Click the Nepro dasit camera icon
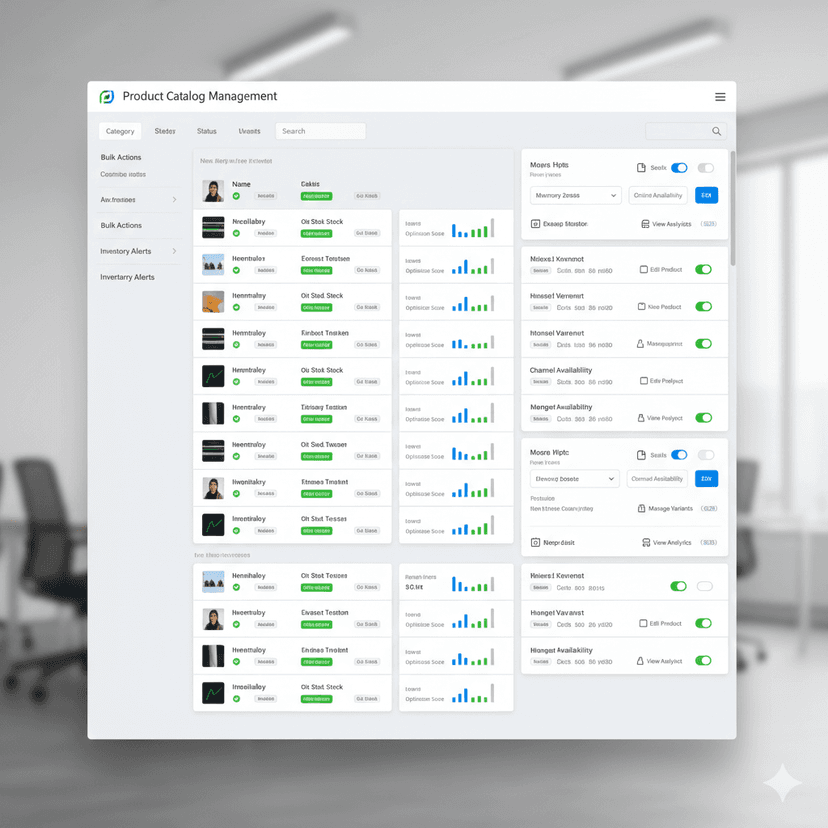The image size is (828, 828). coord(534,542)
